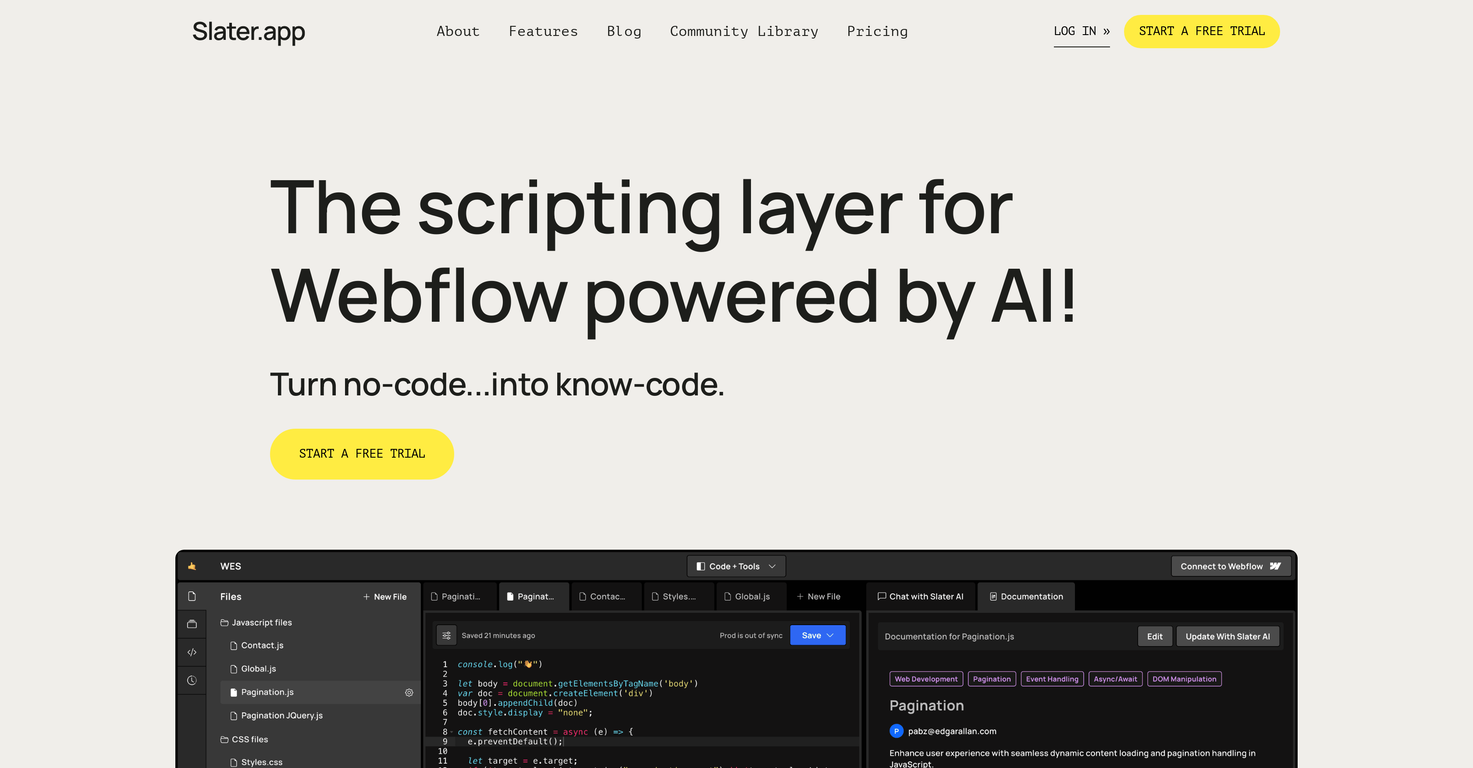1473x768 pixels.
Task: Open Contact.js in the file tree
Action: pos(262,645)
